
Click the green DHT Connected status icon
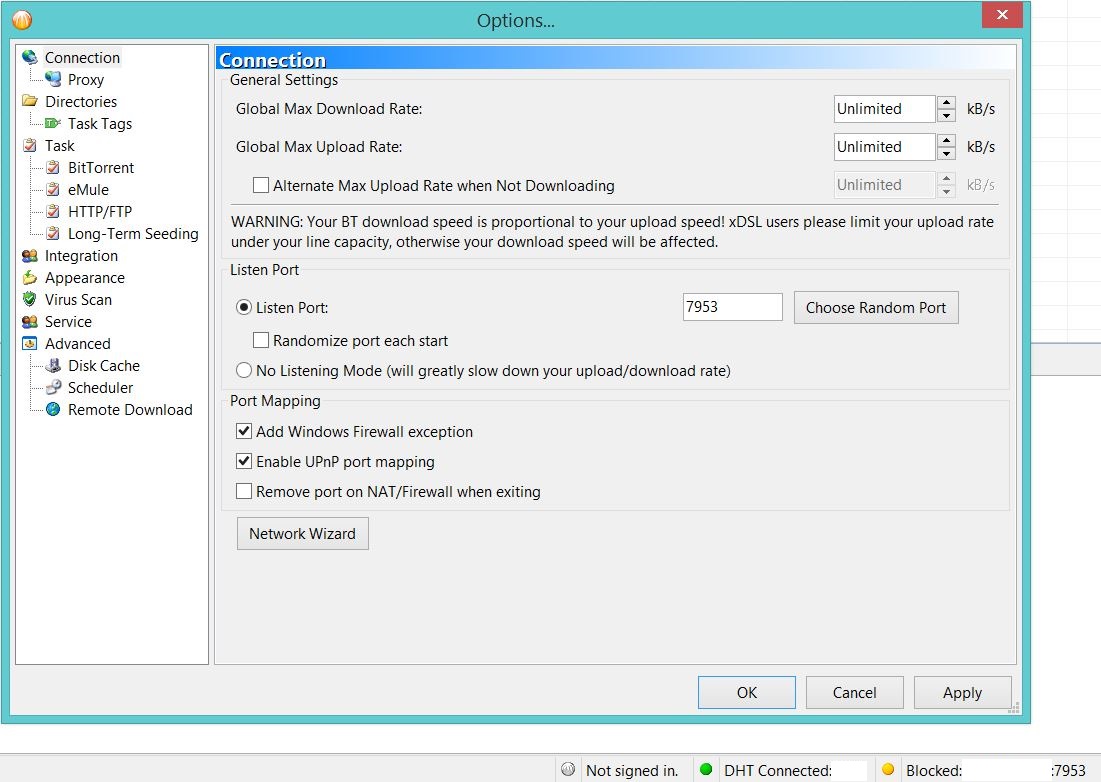706,770
